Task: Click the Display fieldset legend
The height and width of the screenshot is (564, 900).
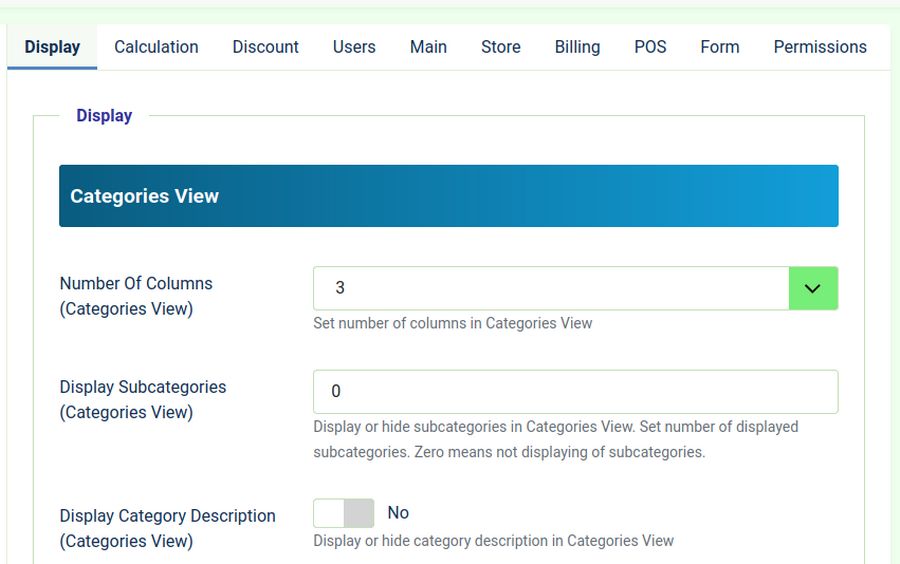Action: [104, 116]
